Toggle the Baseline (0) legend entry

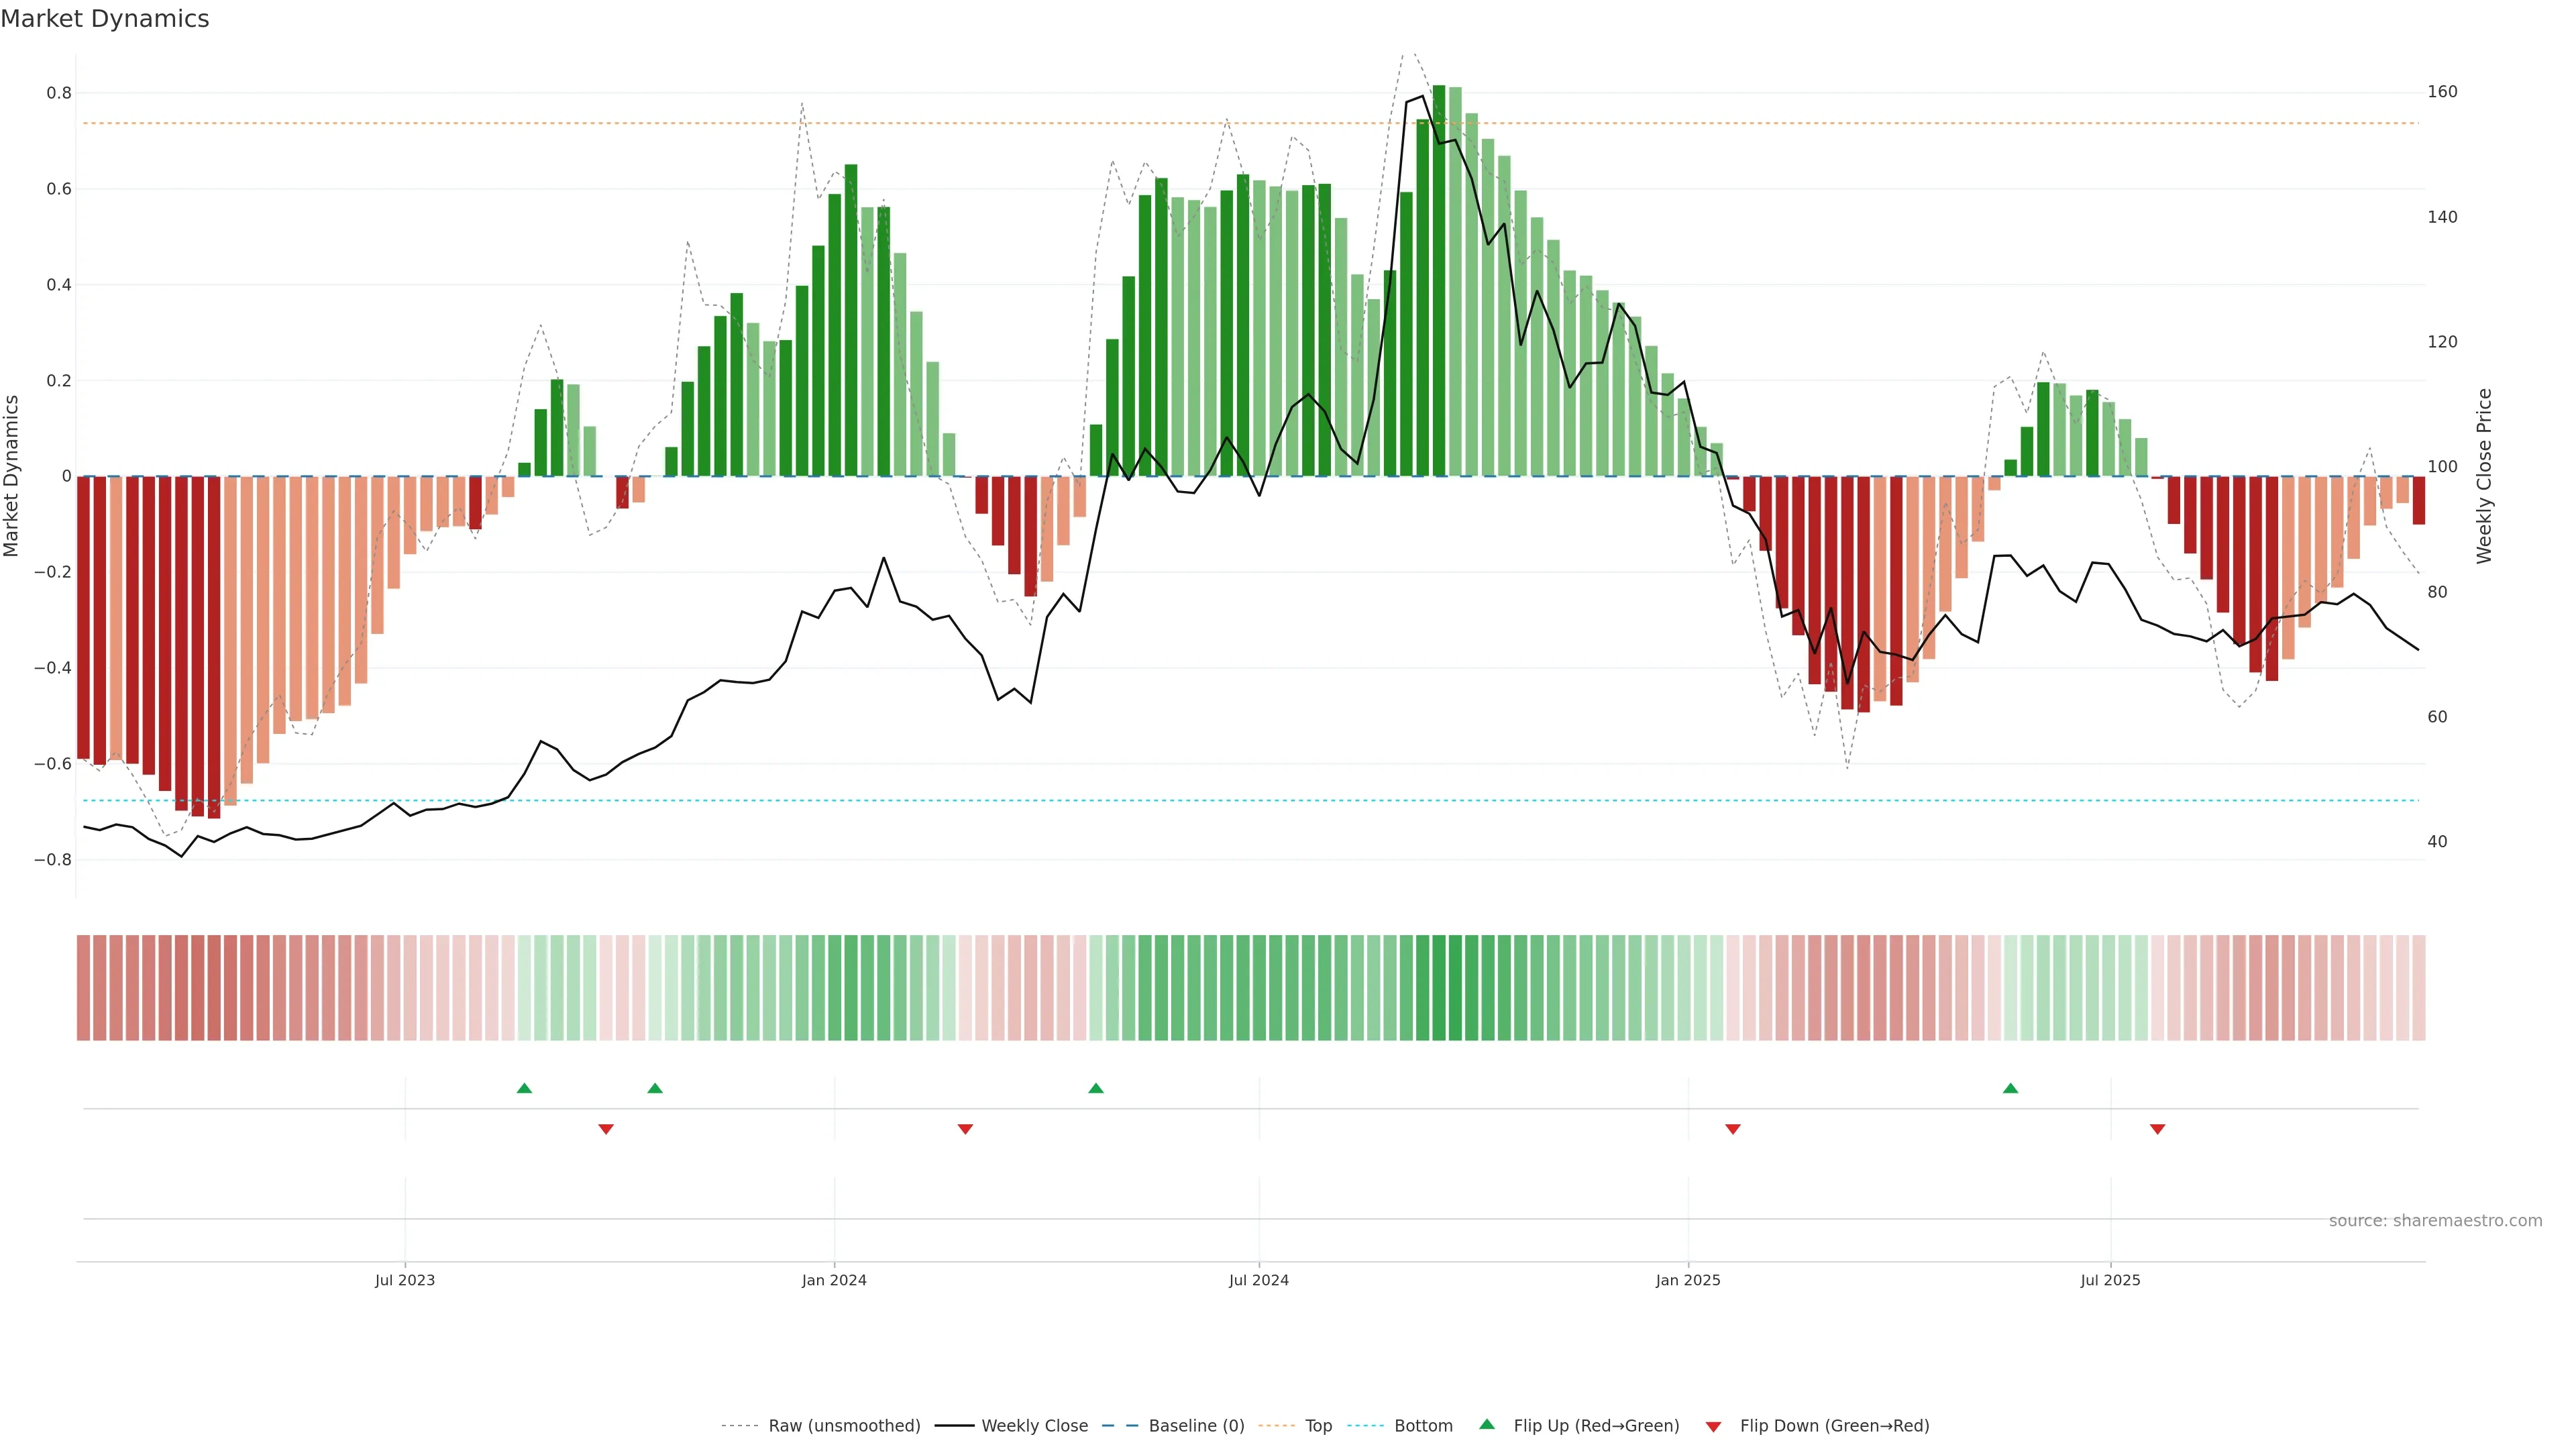pos(1196,1426)
